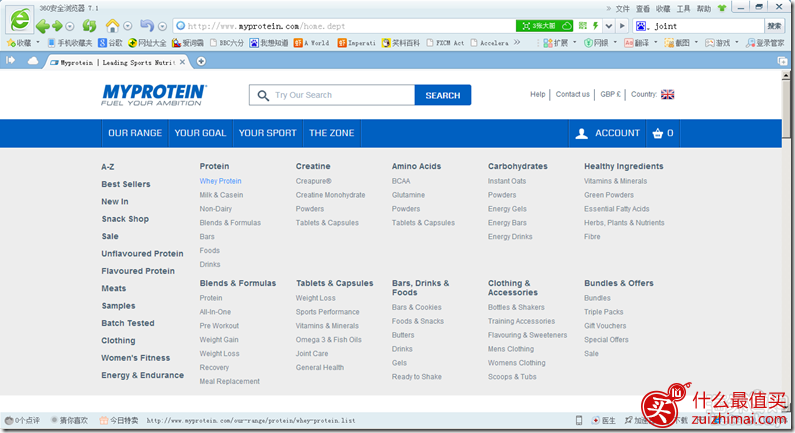
Task: Click the MYPROTEIN logo
Action: pos(154,95)
